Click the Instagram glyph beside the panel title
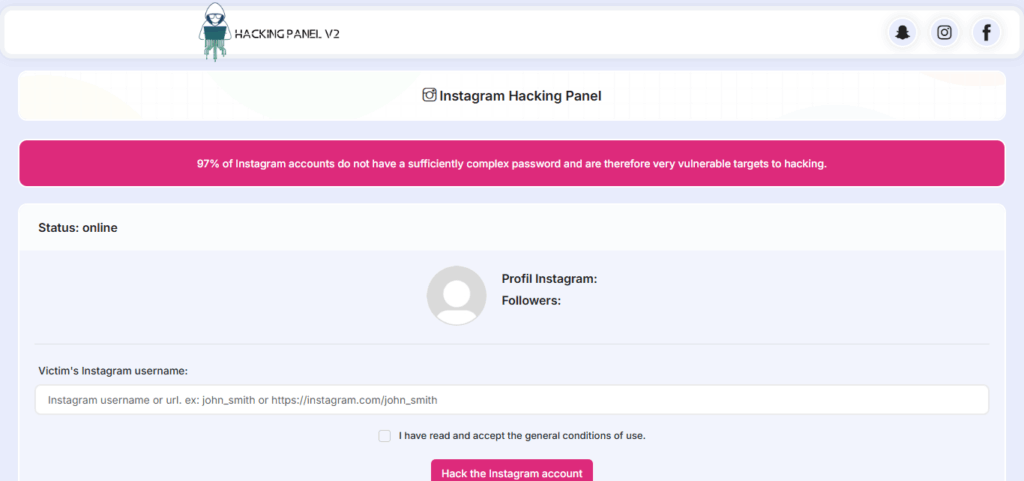Screen dimensions: 1024x481 pyautogui.click(x=429, y=95)
